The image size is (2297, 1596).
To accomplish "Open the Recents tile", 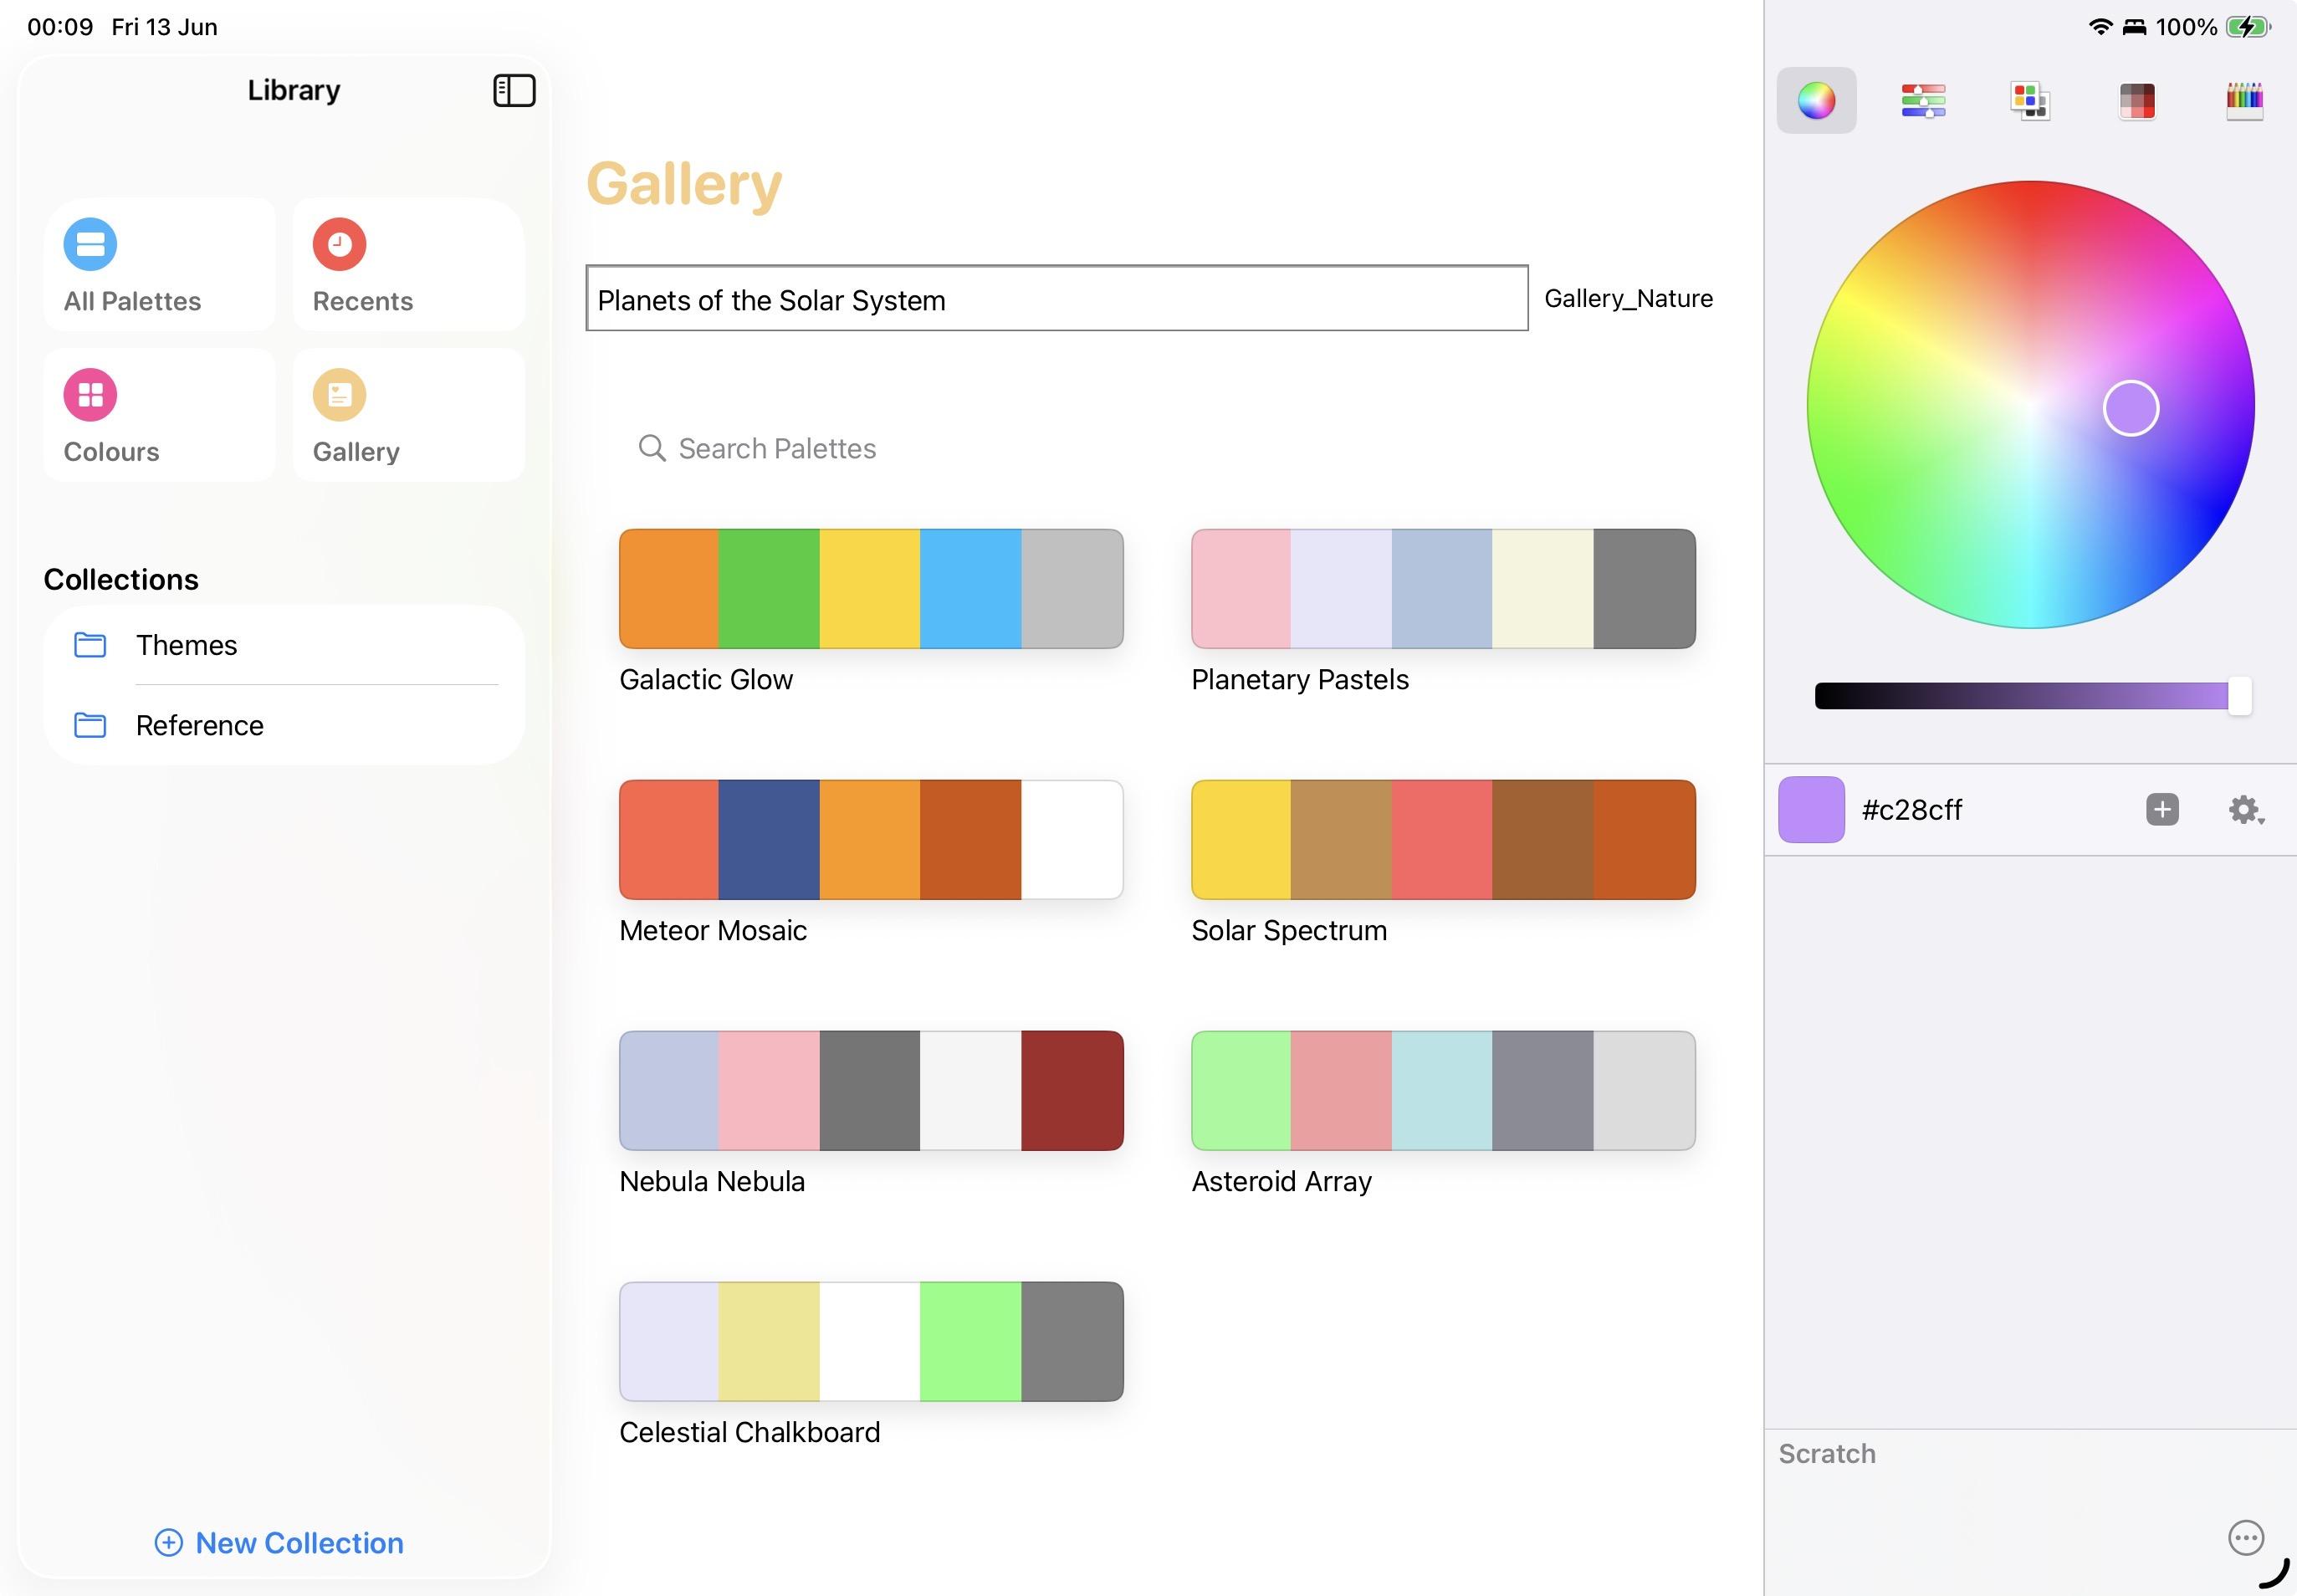I will pyautogui.click(x=408, y=264).
